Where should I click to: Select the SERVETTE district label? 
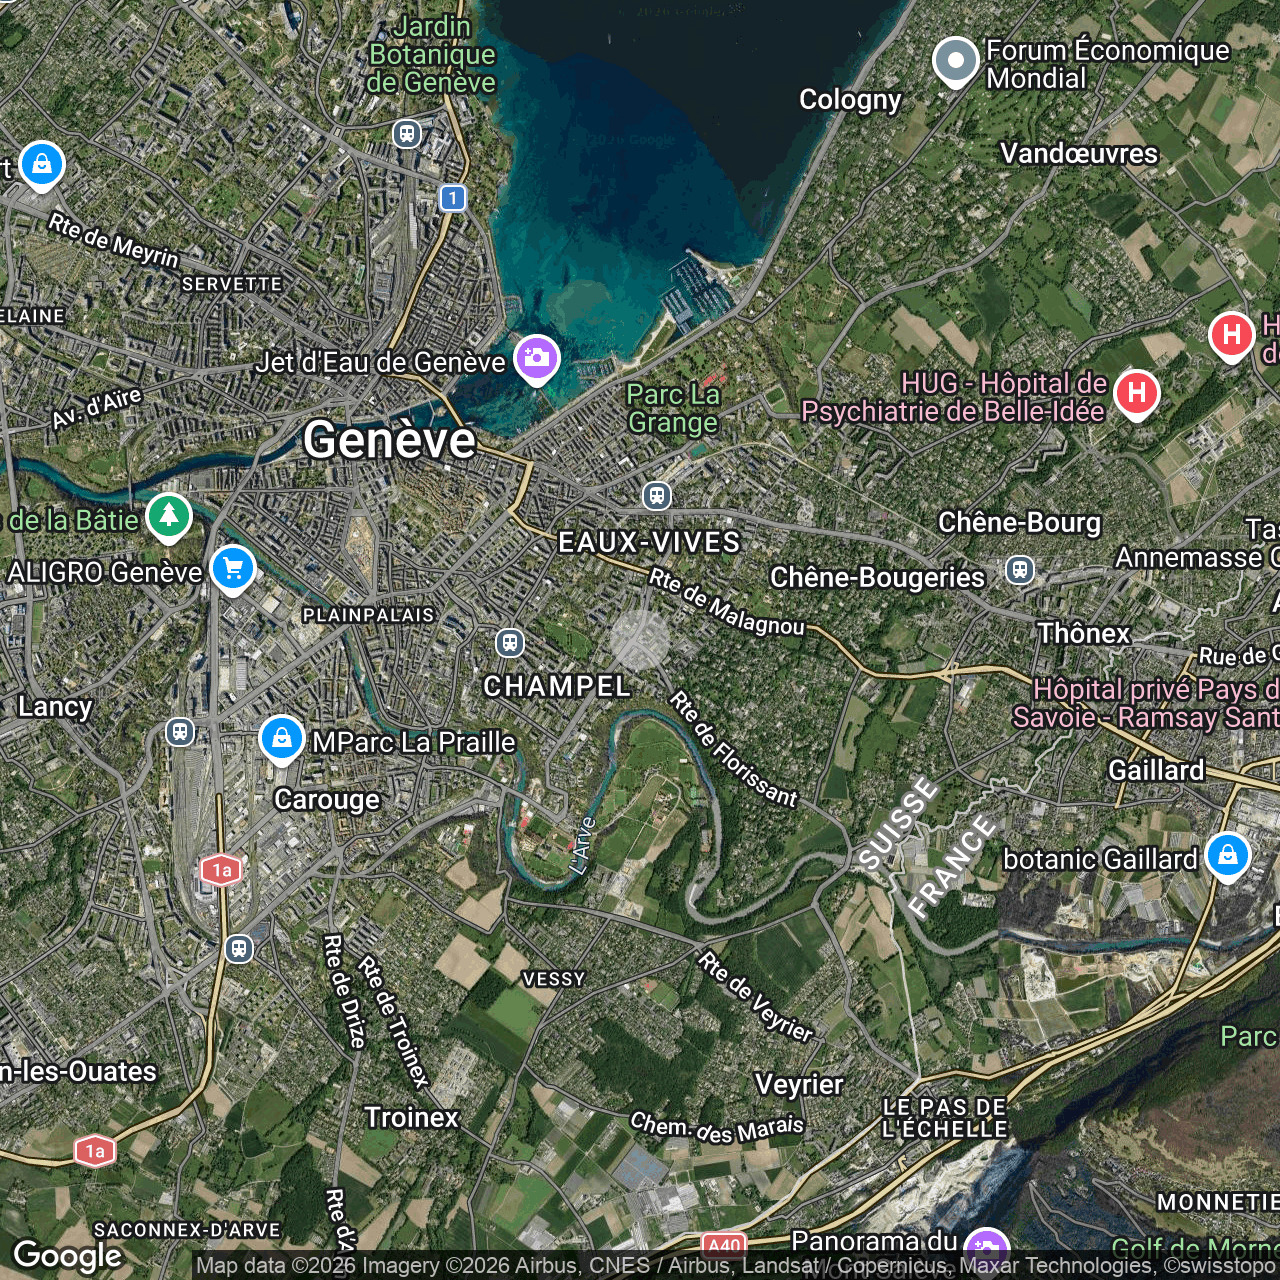pos(232,284)
